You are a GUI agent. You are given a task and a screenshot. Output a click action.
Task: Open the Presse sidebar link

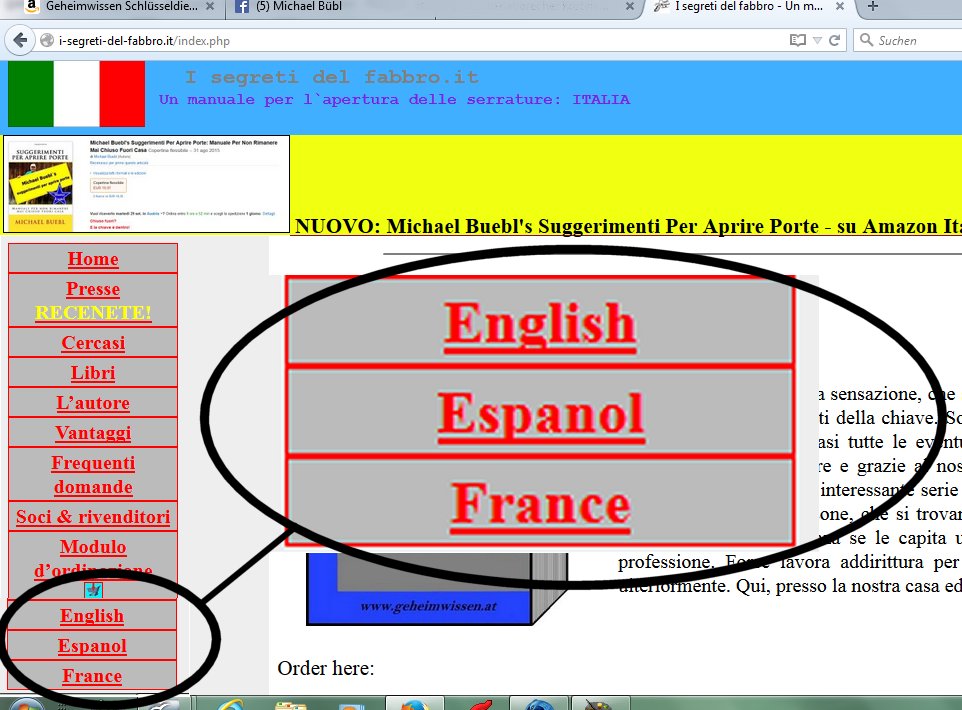point(93,289)
